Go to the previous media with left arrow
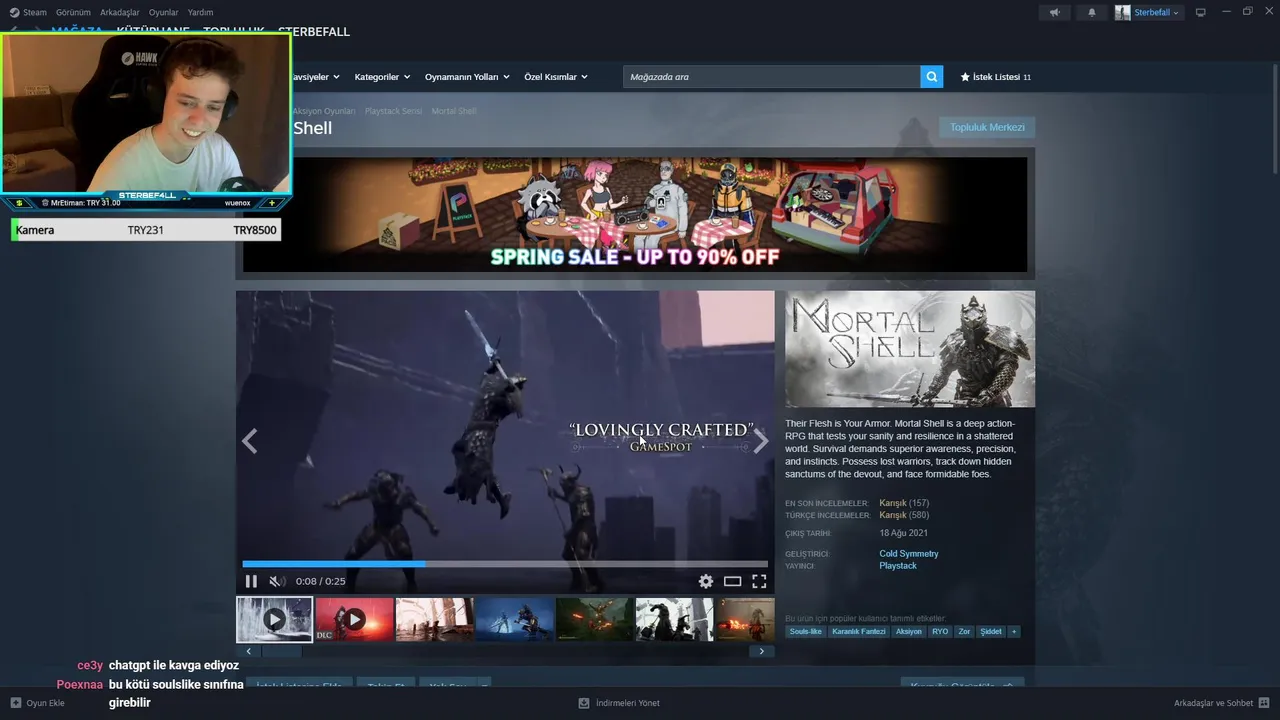1280x720 pixels. coord(249,441)
